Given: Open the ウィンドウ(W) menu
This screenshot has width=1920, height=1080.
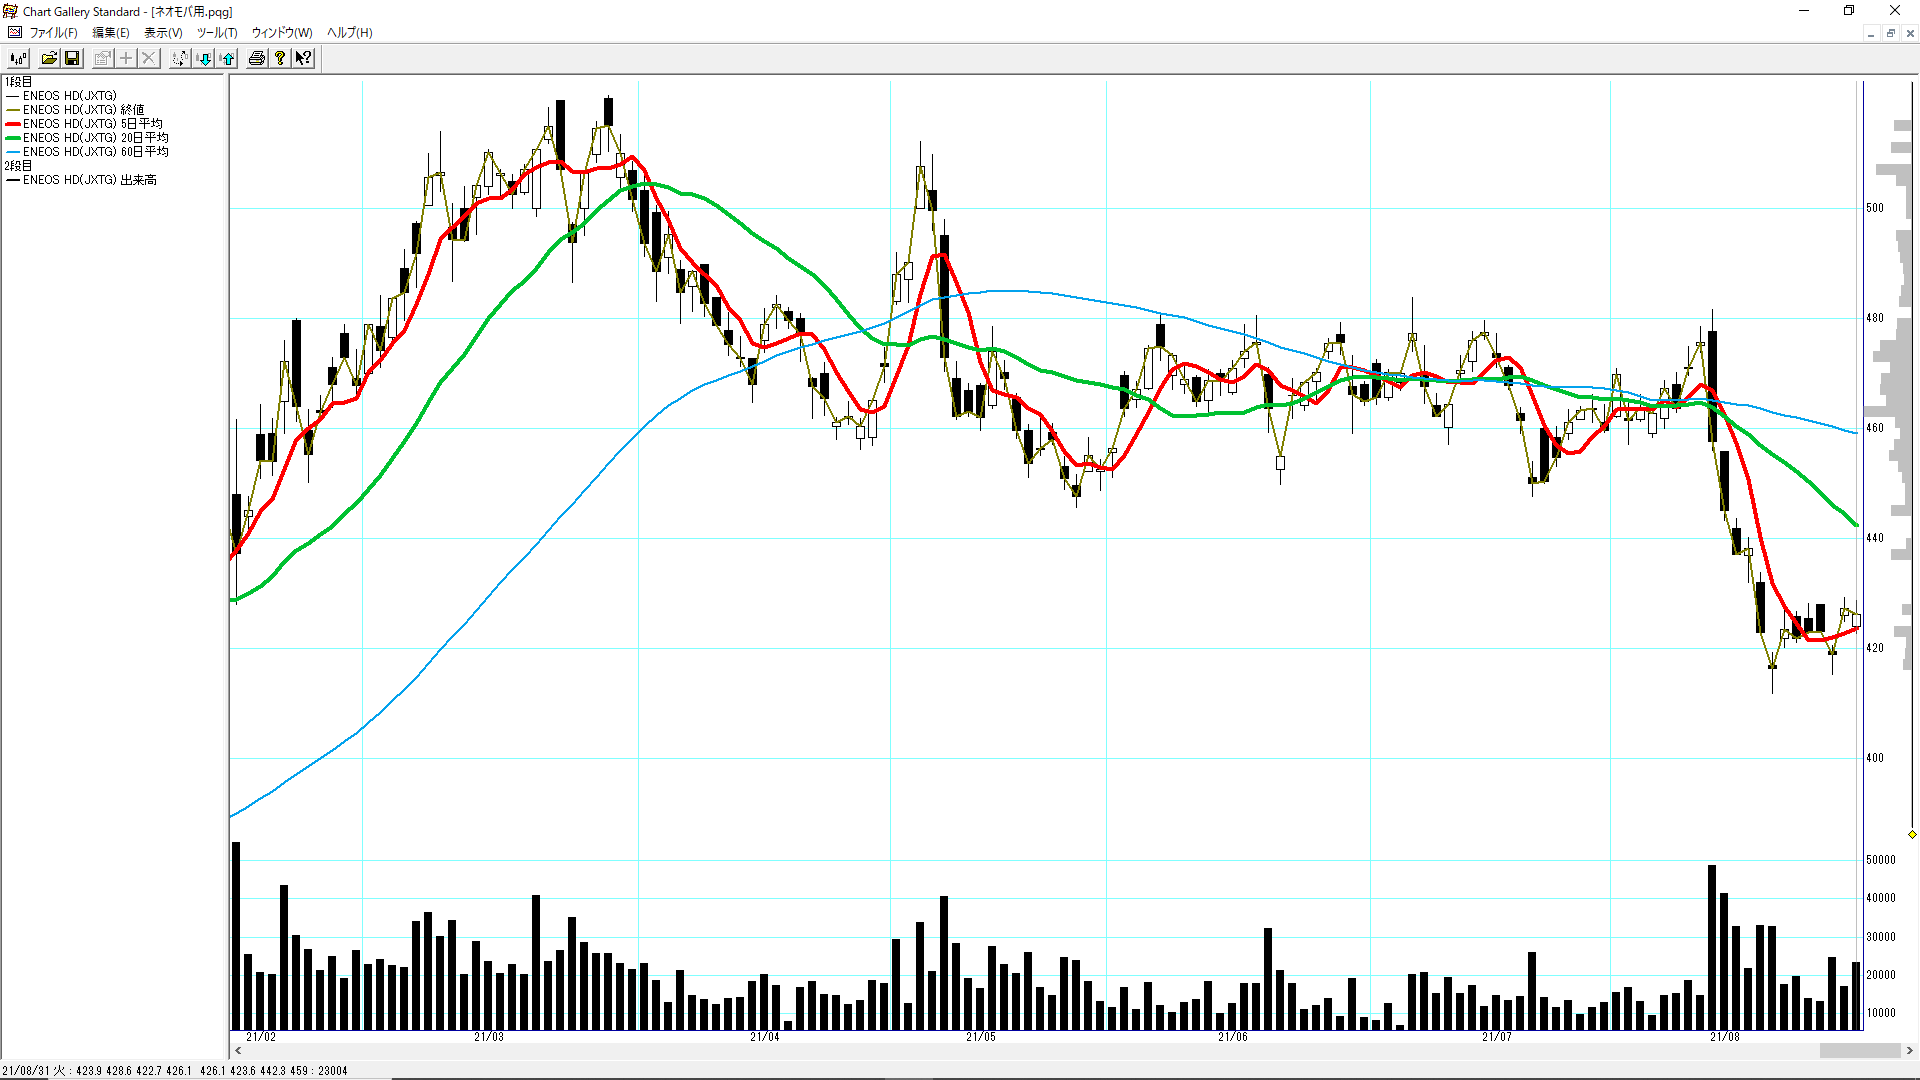Looking at the screenshot, I should point(282,33).
